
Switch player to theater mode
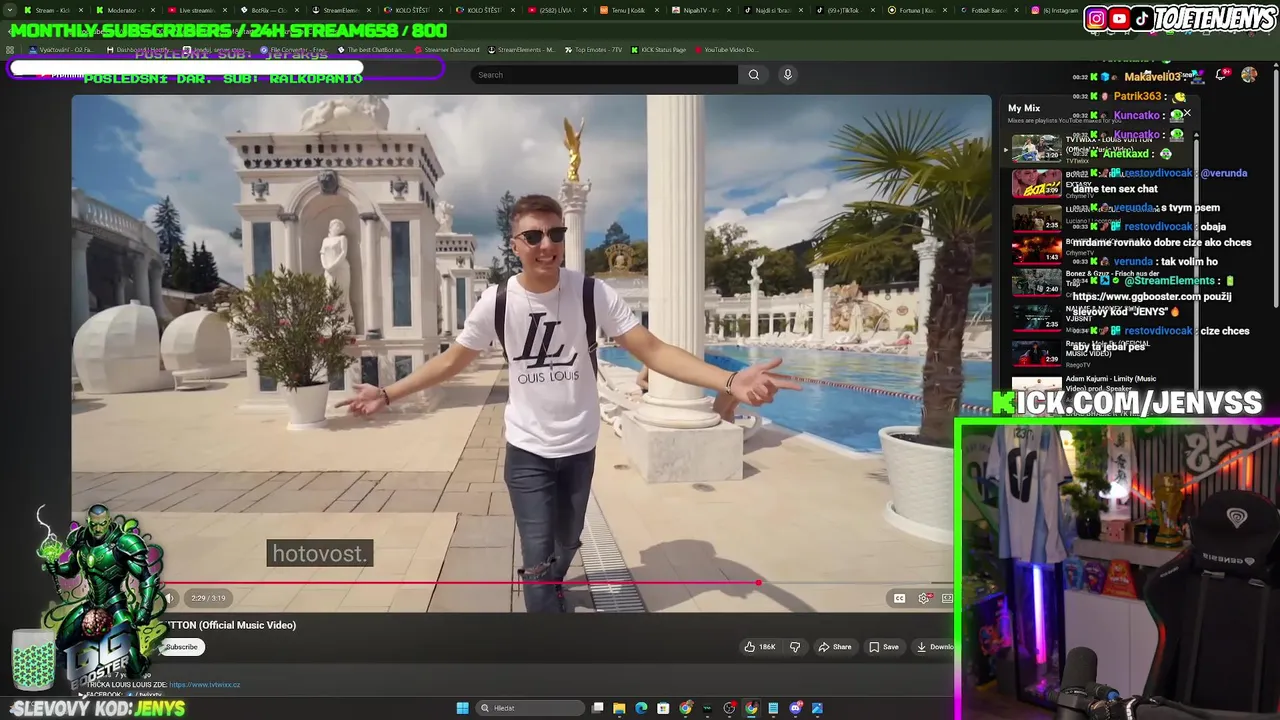tap(947, 598)
